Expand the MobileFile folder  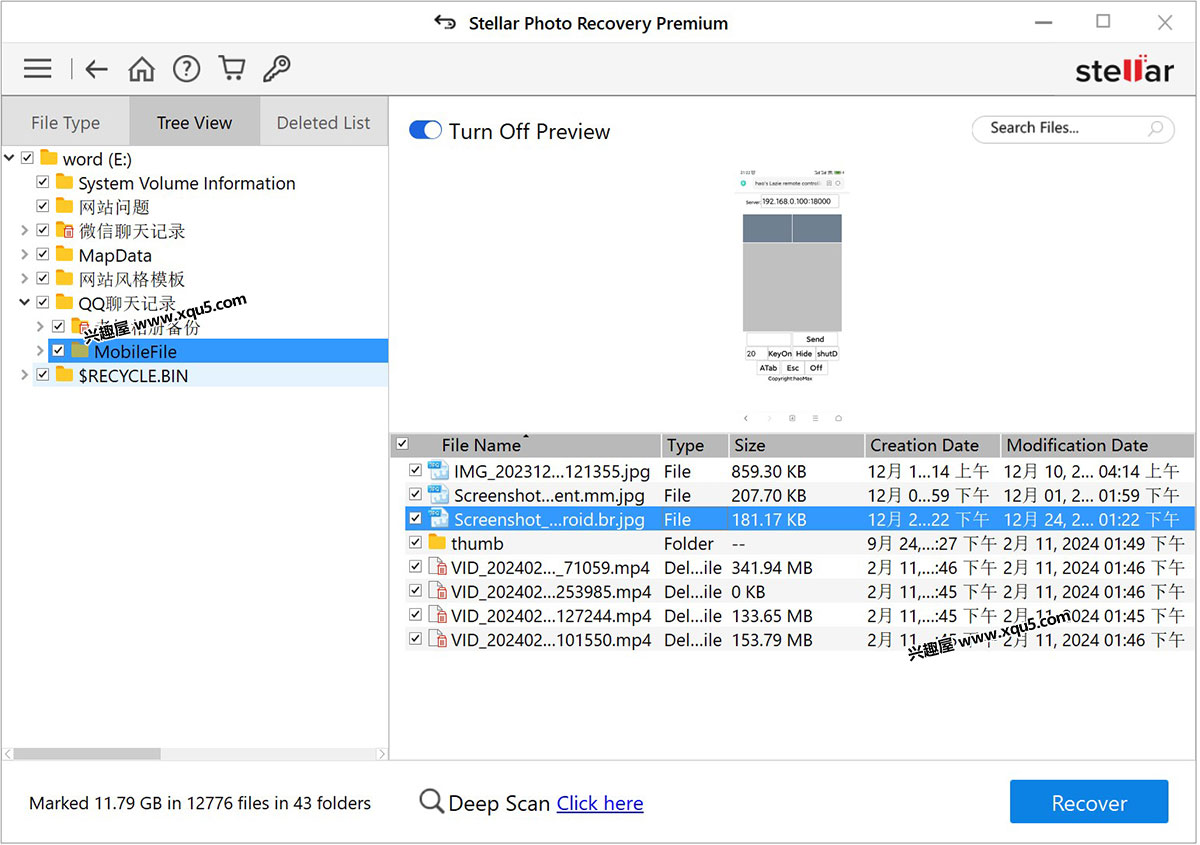pyautogui.click(x=40, y=351)
